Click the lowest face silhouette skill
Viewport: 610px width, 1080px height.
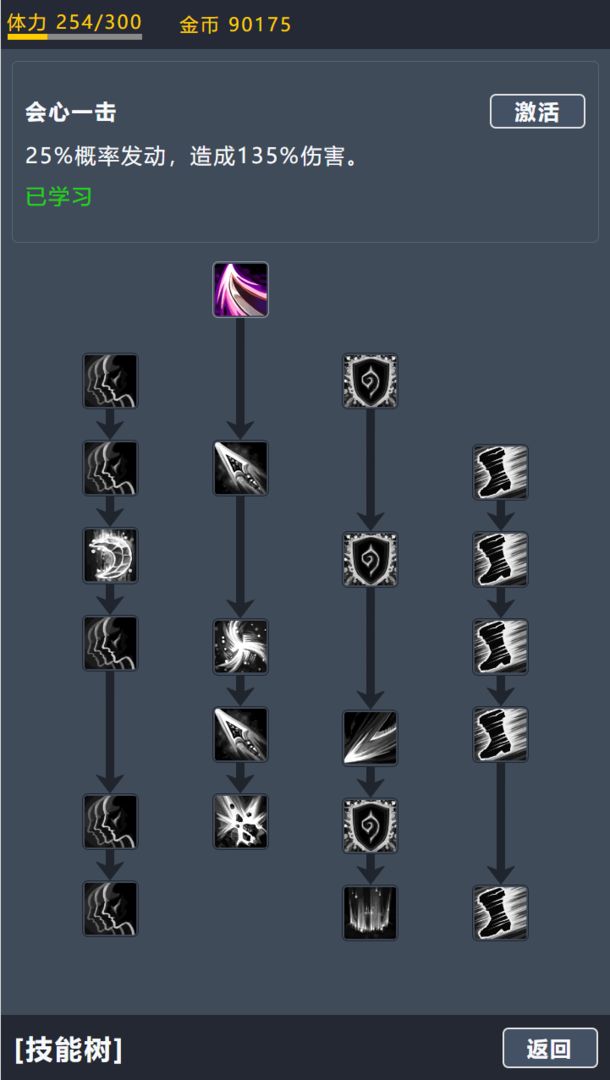coord(110,908)
